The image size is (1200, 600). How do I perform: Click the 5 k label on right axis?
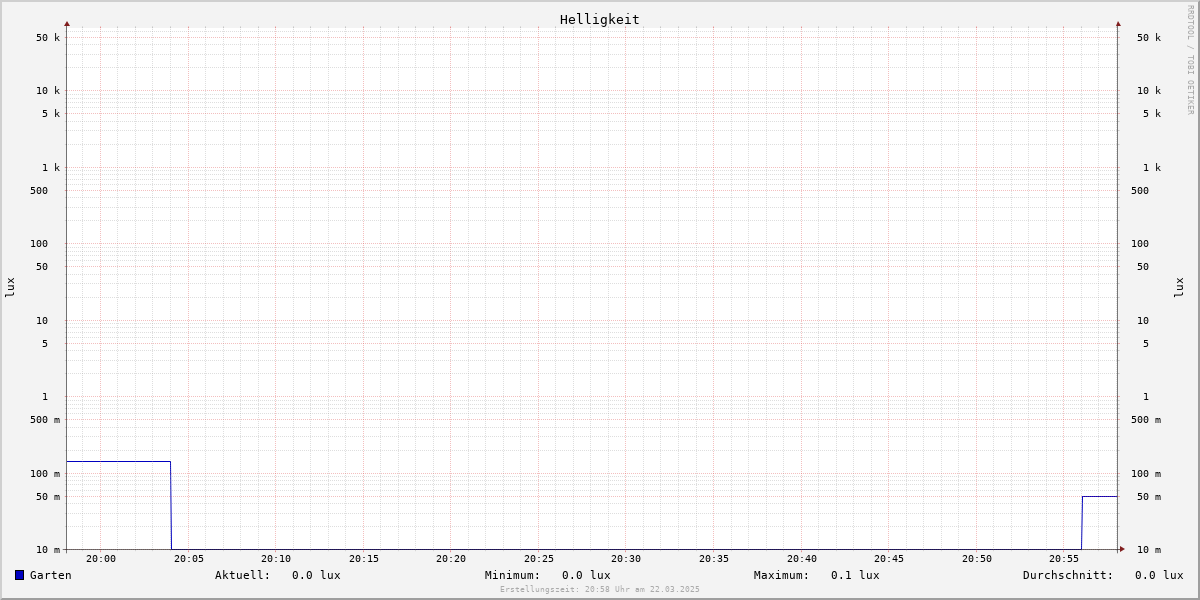1152,114
